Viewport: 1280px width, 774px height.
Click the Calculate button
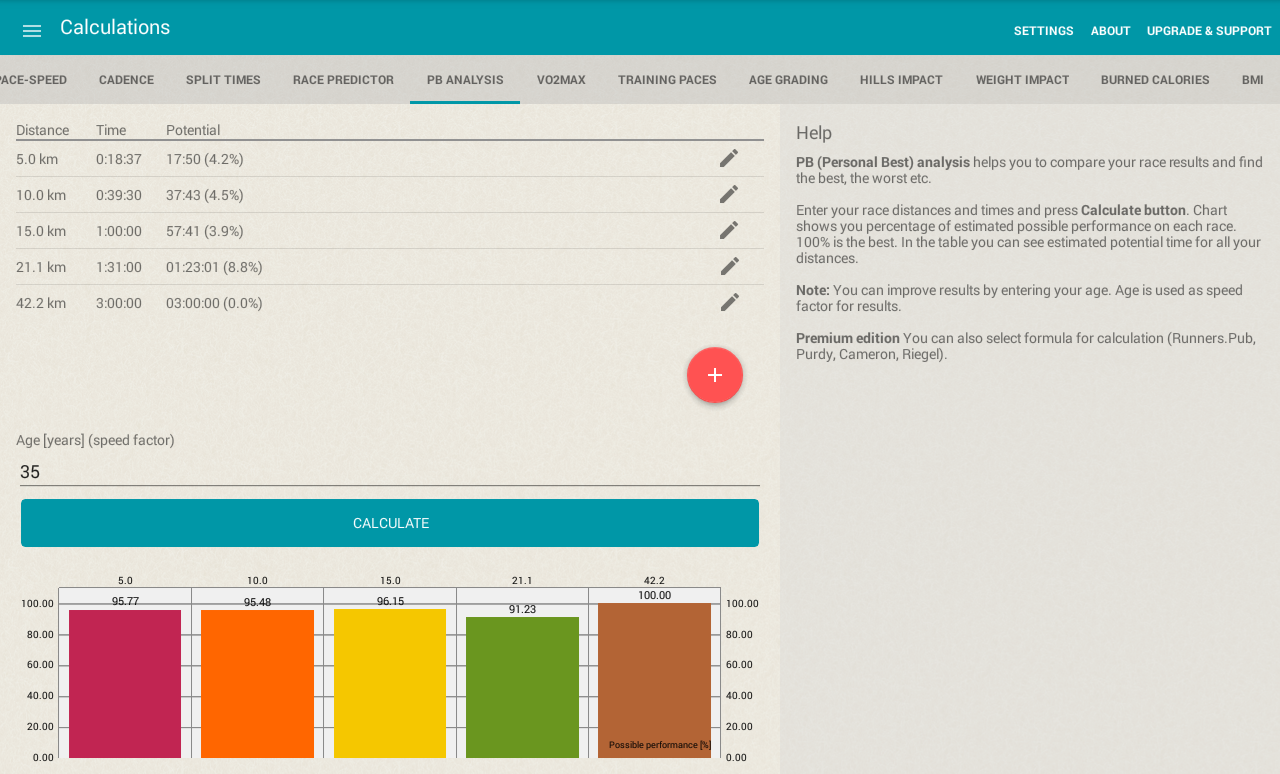390,523
